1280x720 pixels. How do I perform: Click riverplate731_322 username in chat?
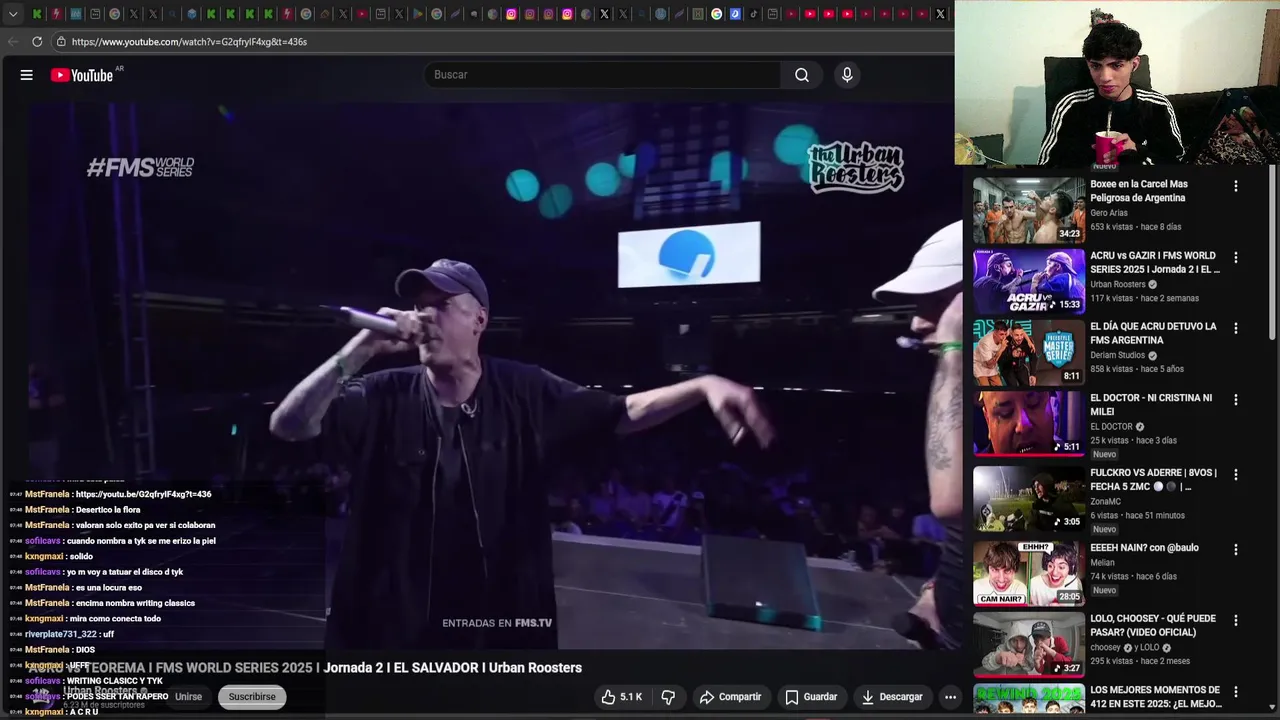61,634
